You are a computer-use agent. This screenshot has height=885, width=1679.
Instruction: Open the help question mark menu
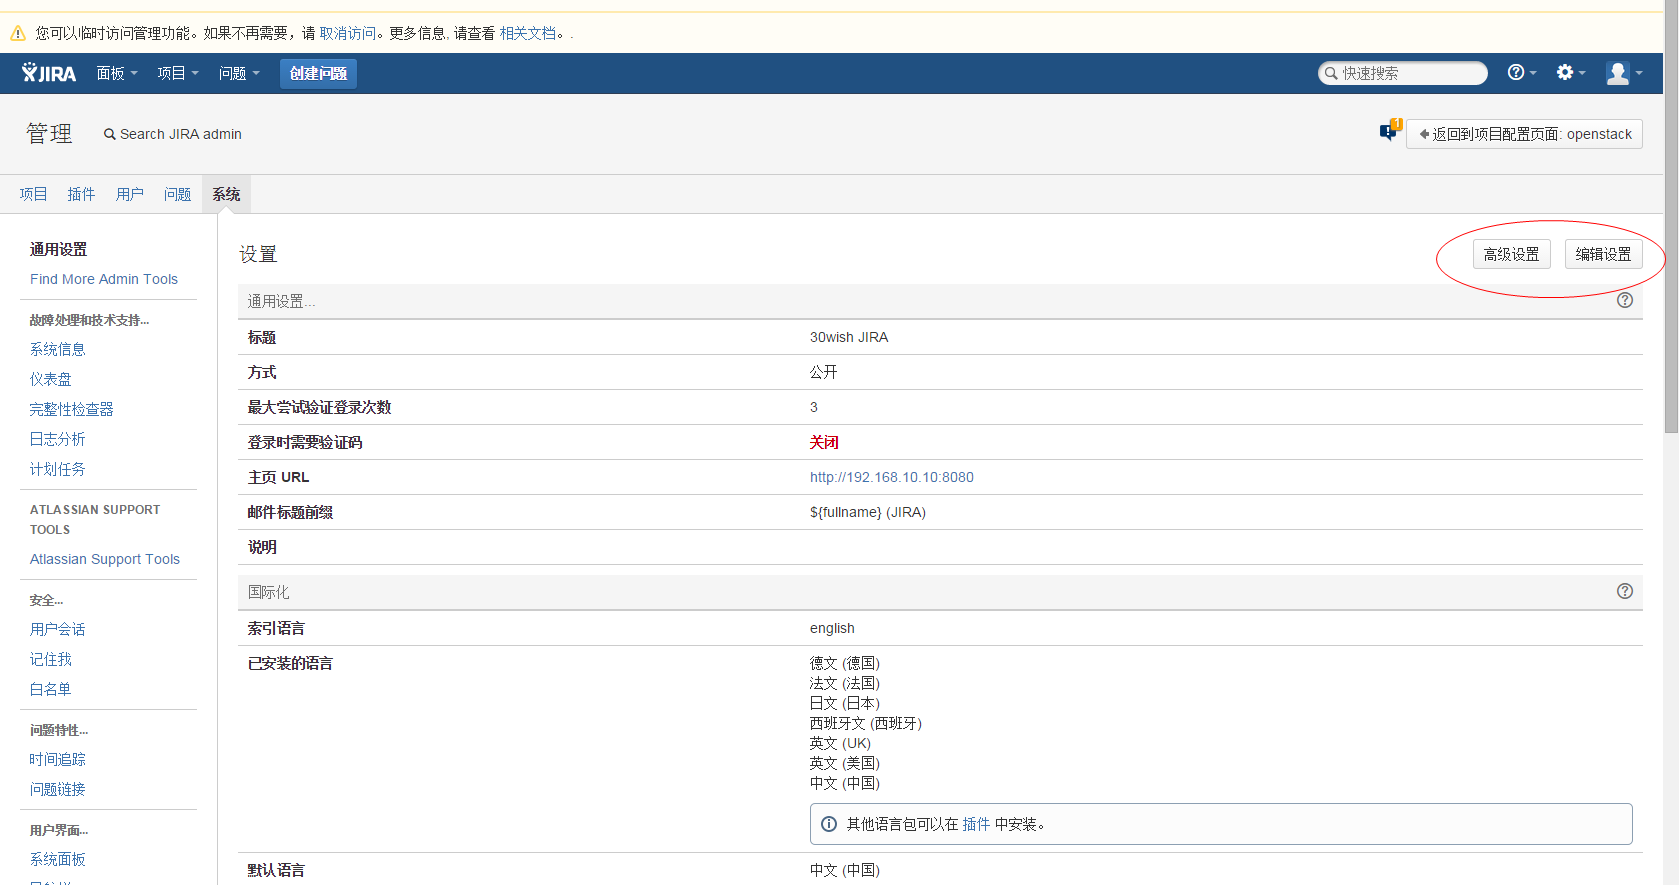1521,72
